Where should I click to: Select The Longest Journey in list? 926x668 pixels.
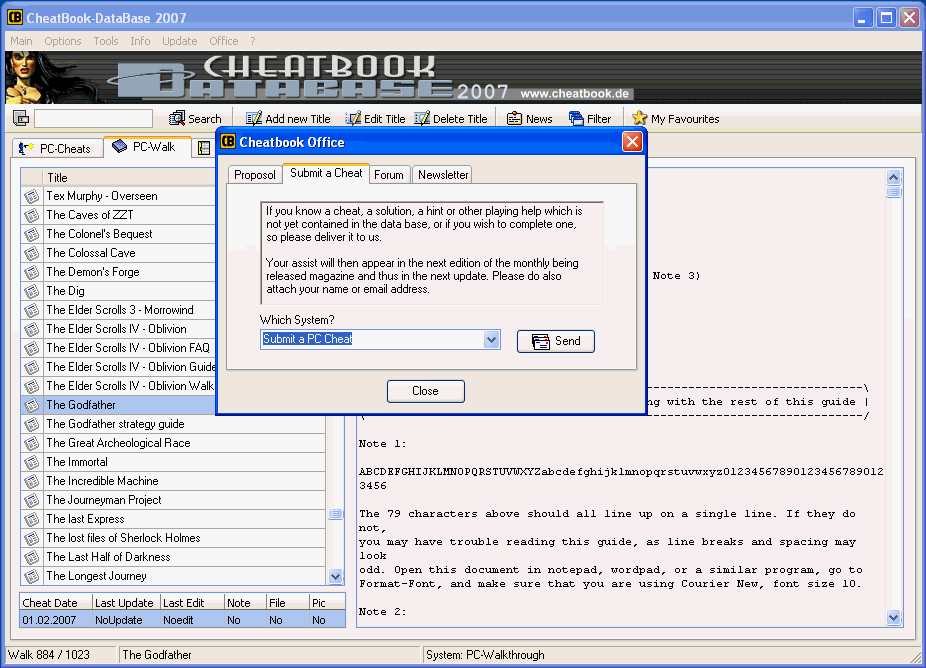(x=96, y=576)
